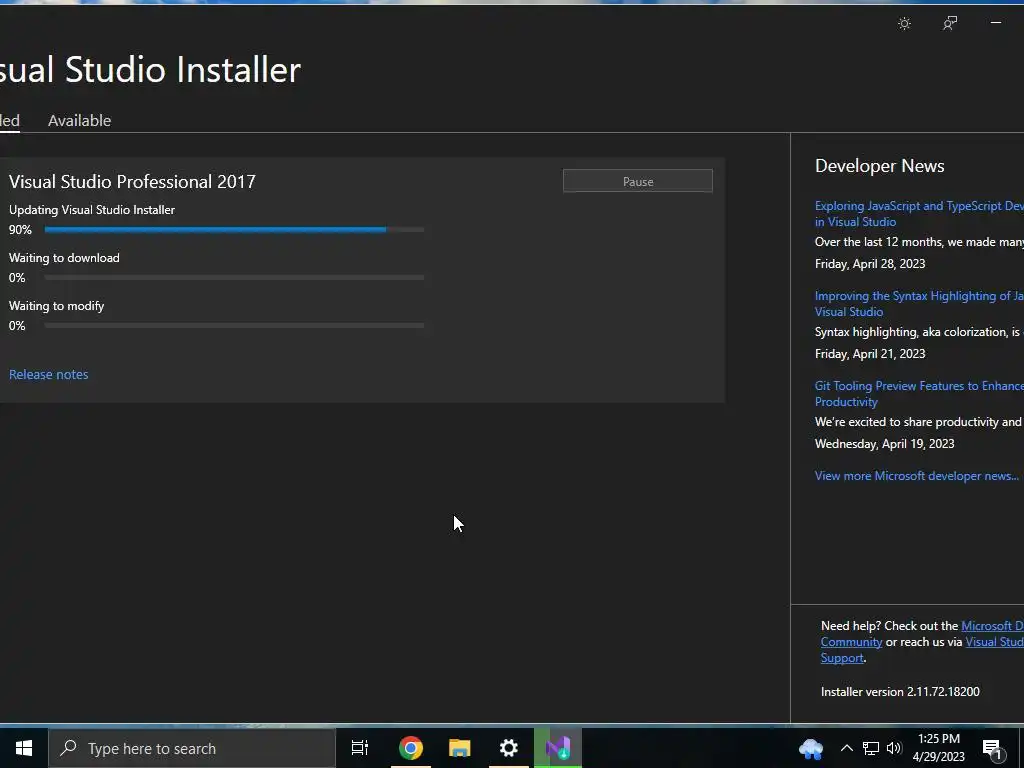Screen dimensions: 1024x768
Task: Launch Google Chrome from the taskbar
Action: click(411, 748)
